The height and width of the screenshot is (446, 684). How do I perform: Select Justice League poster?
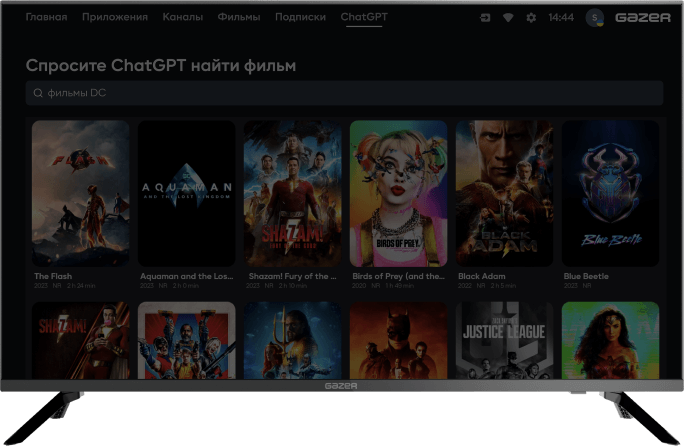[x=504, y=340]
